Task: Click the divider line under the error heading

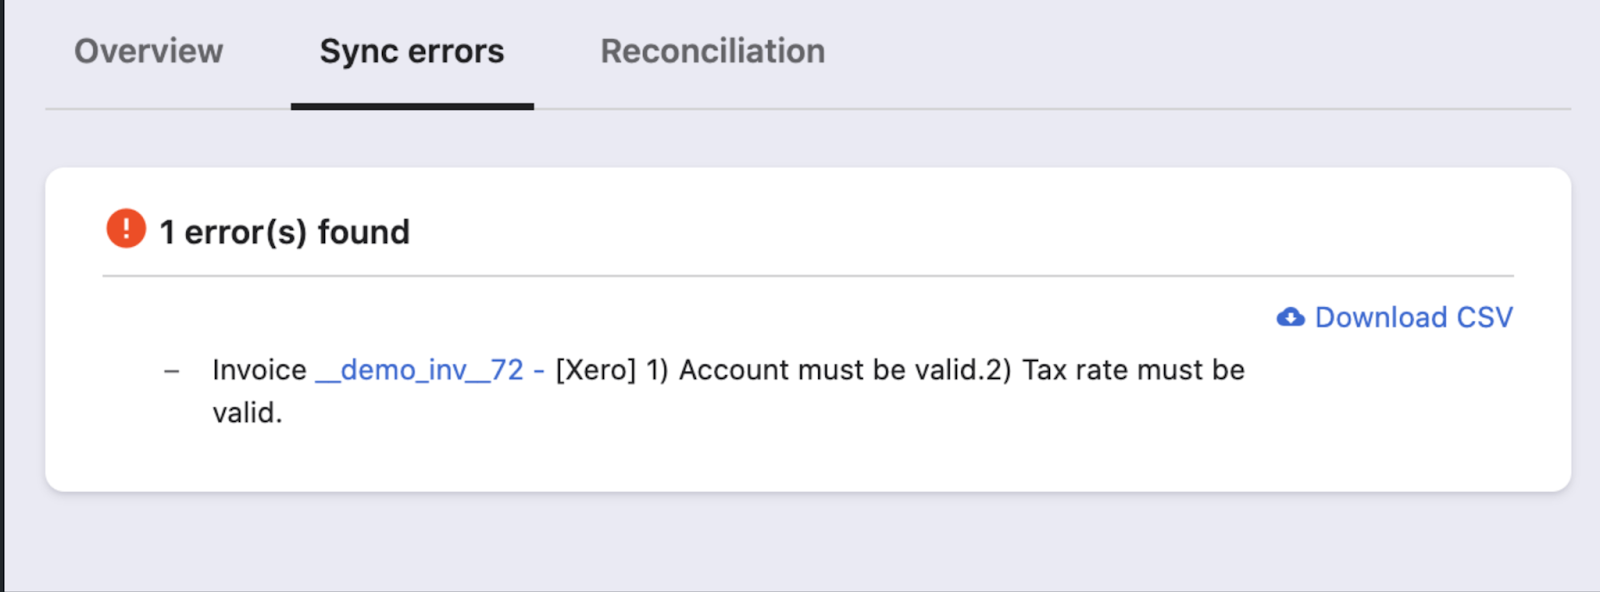Action: click(x=808, y=276)
